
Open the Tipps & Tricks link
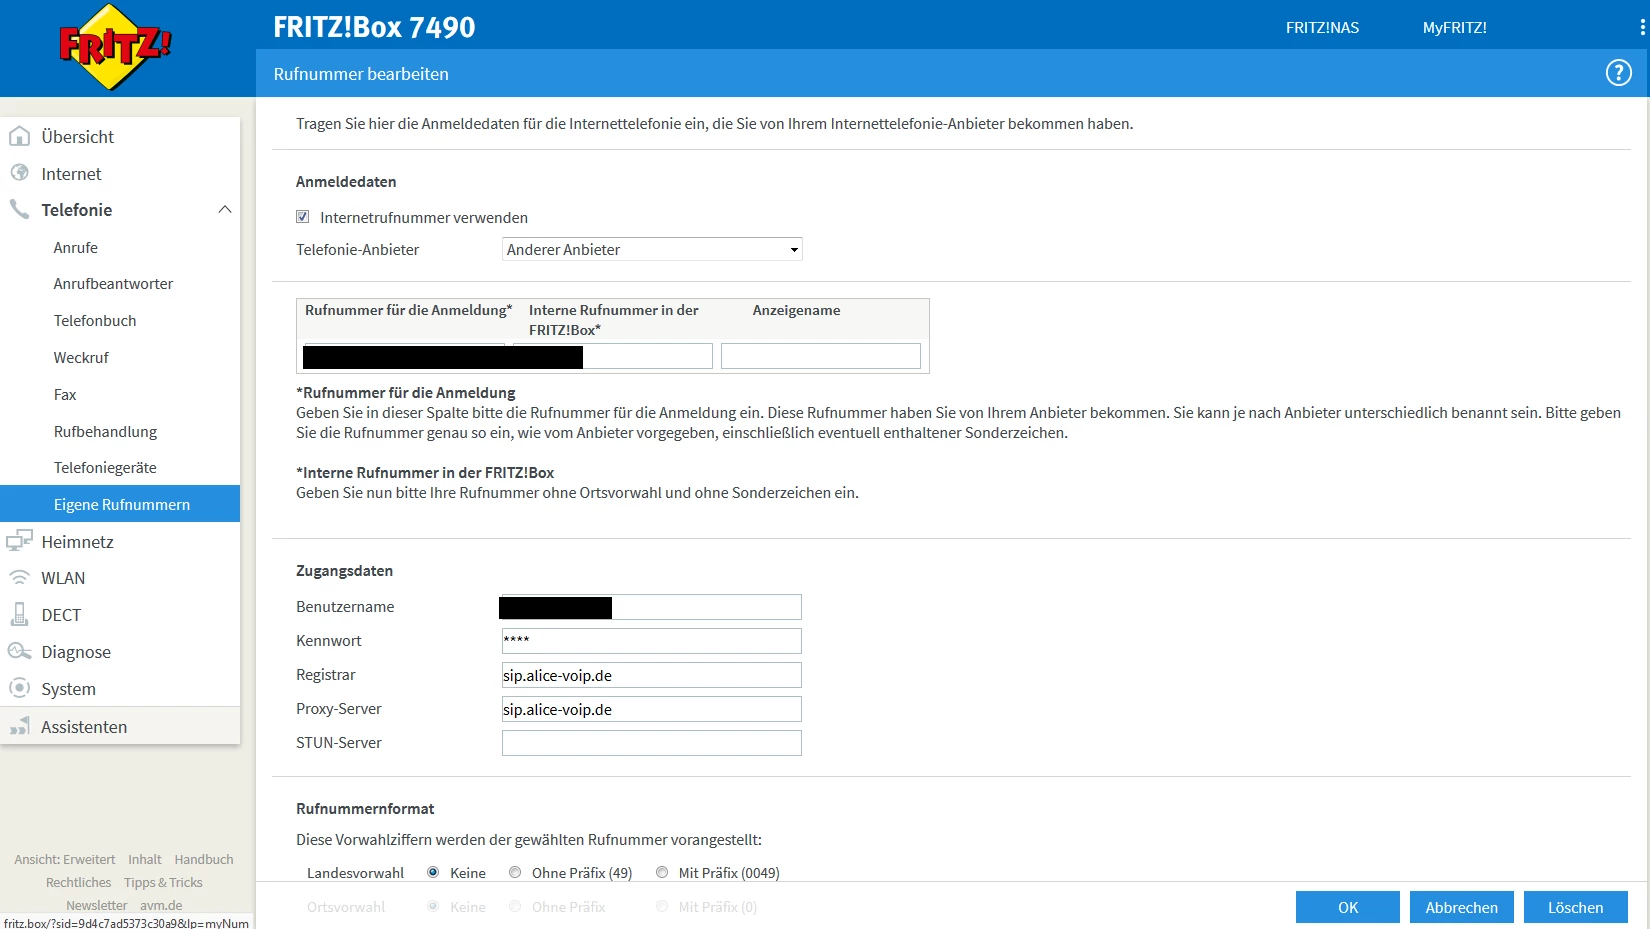163,882
